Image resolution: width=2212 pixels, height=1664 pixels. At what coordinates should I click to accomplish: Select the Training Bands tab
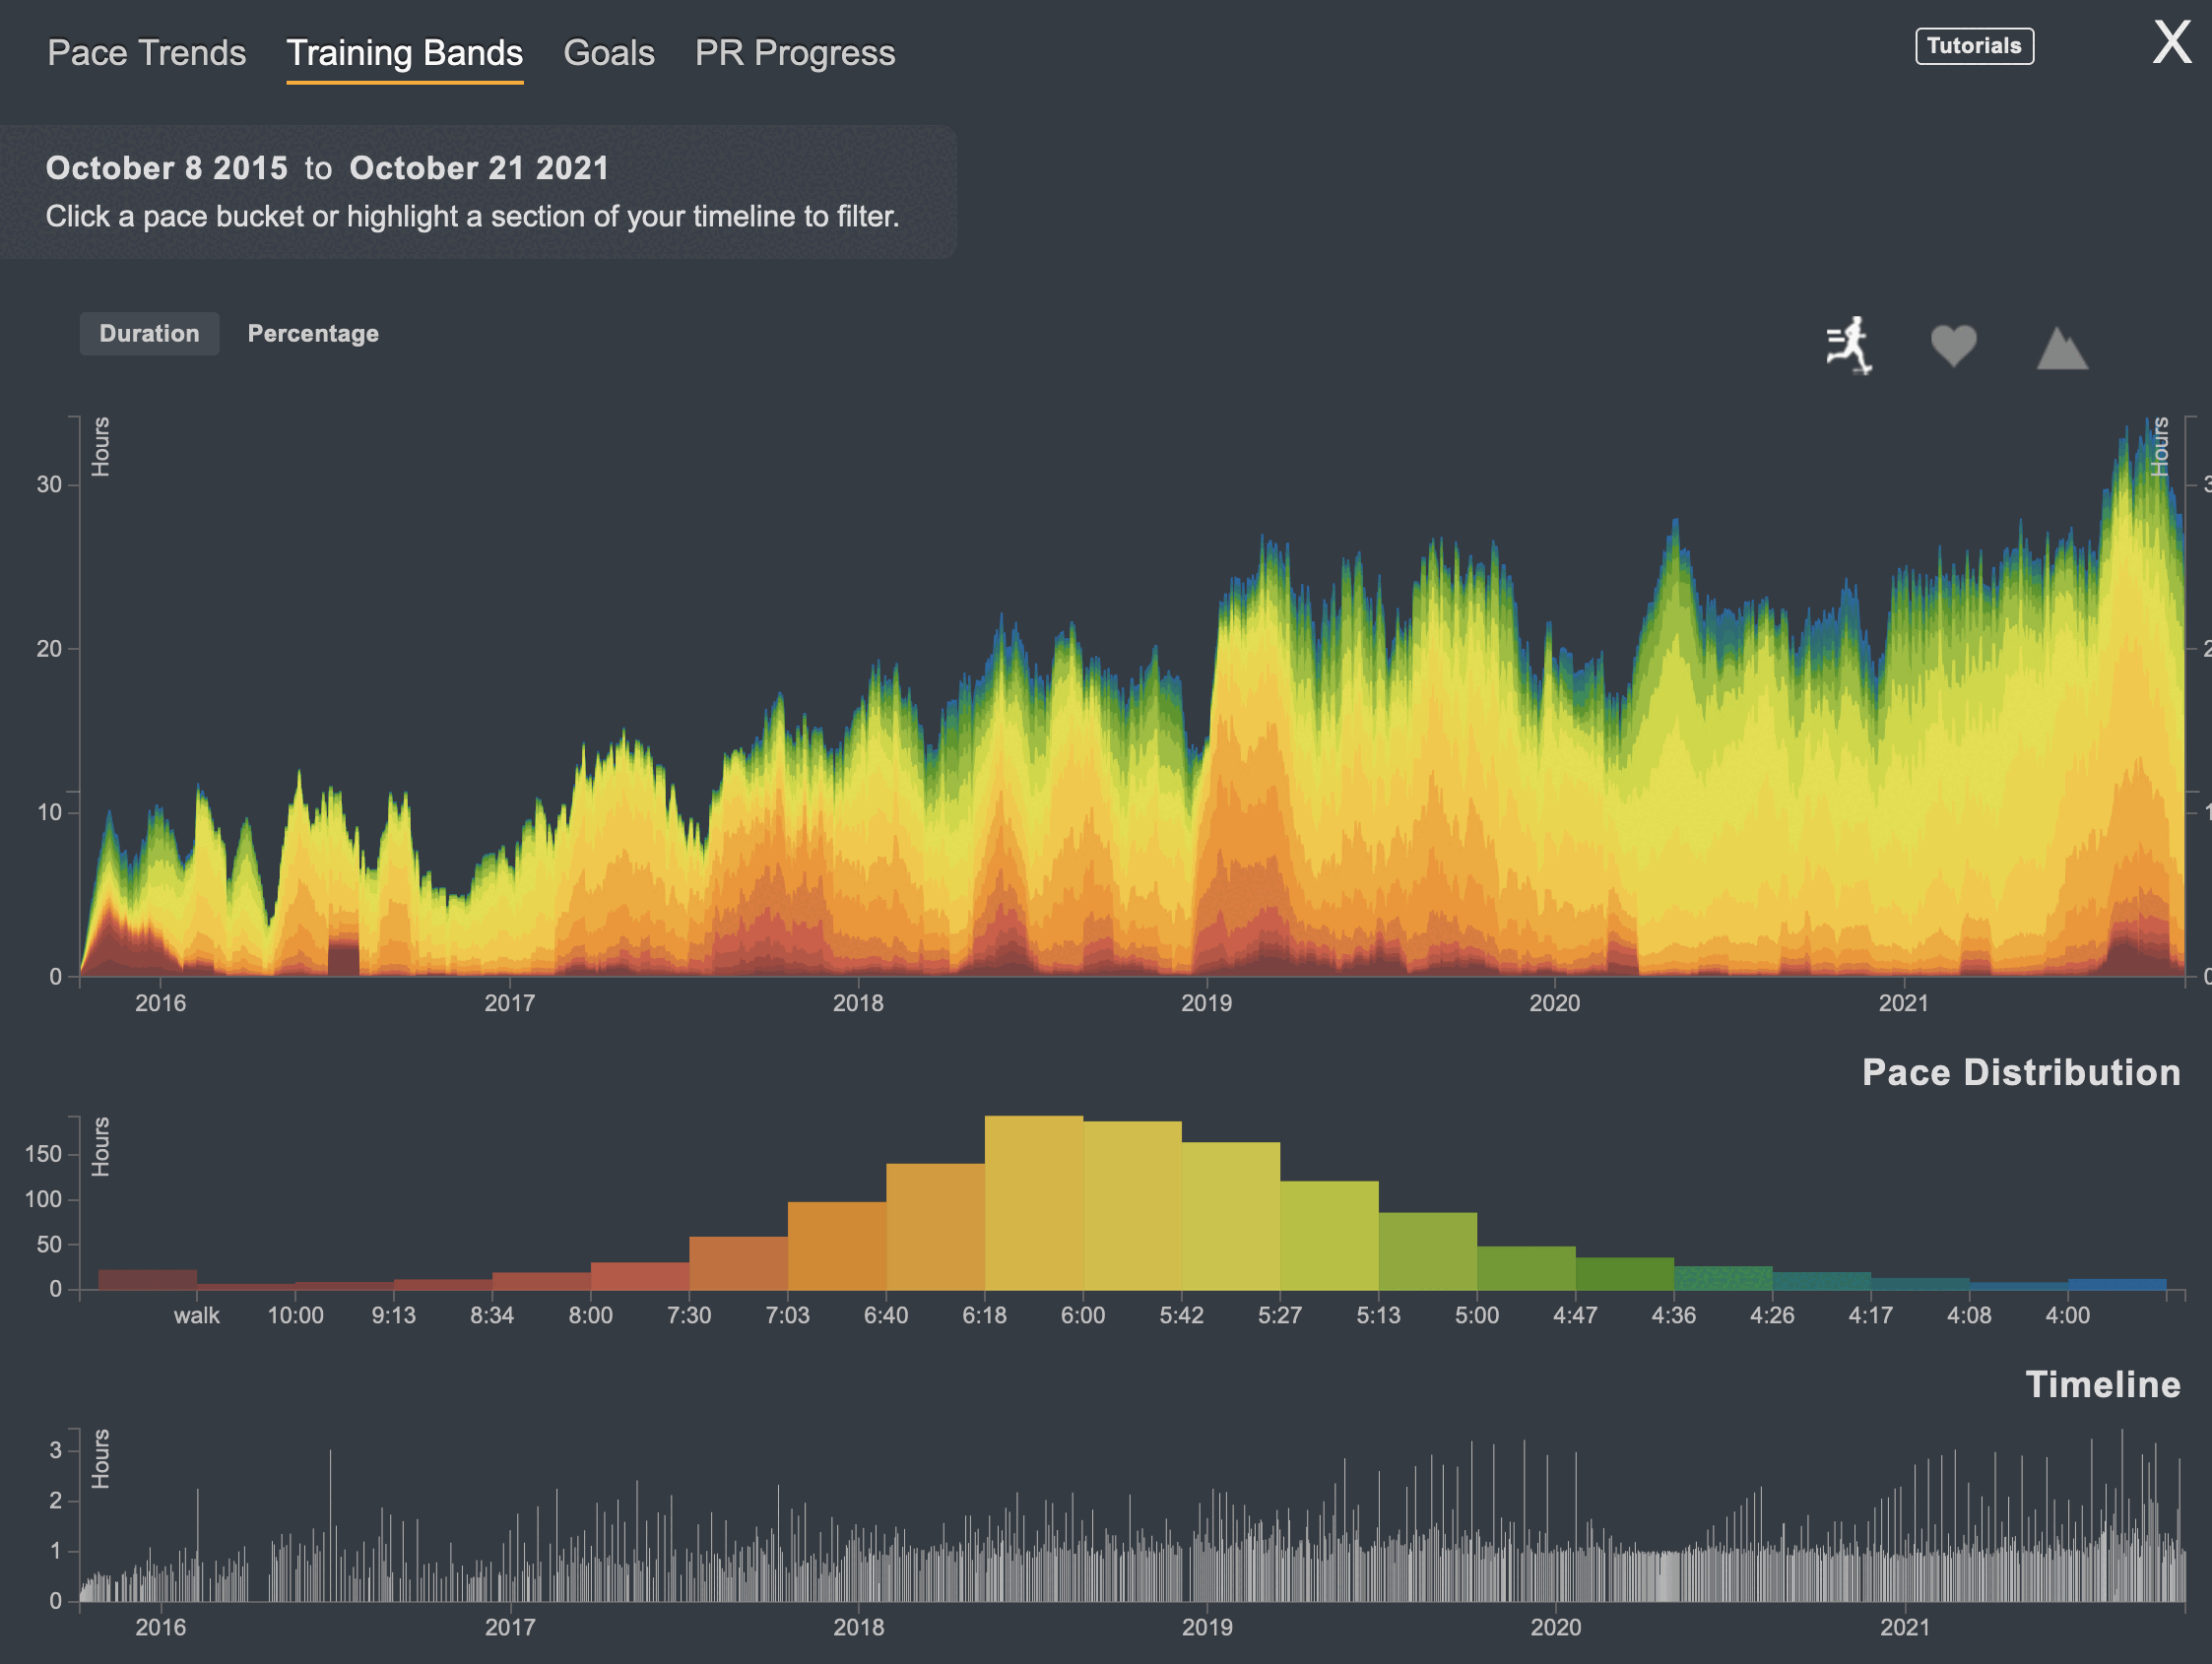click(x=404, y=53)
